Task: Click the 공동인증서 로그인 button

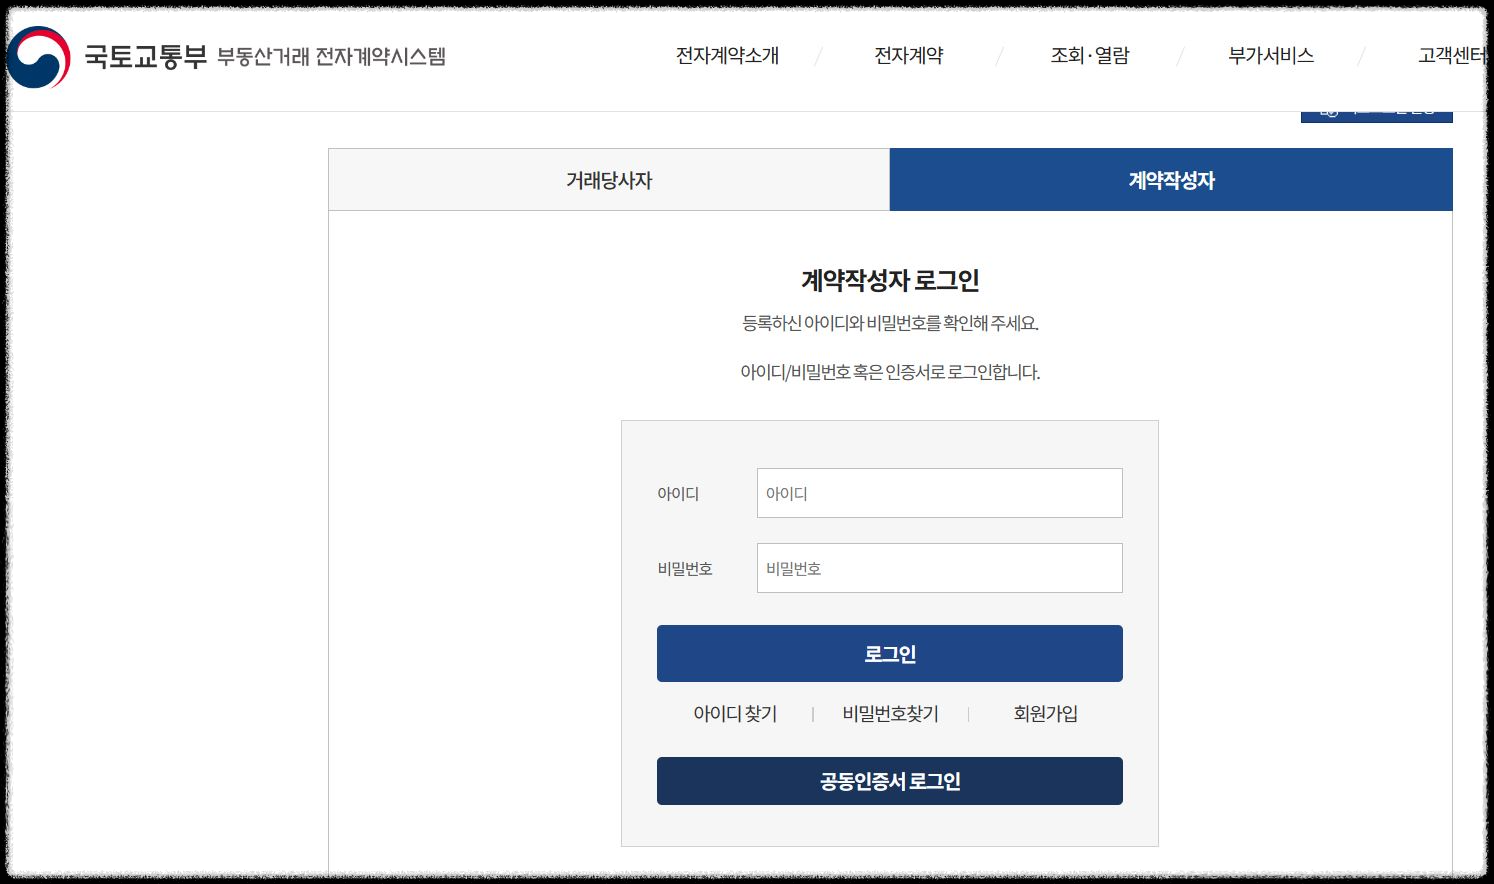Action: pyautogui.click(x=889, y=781)
